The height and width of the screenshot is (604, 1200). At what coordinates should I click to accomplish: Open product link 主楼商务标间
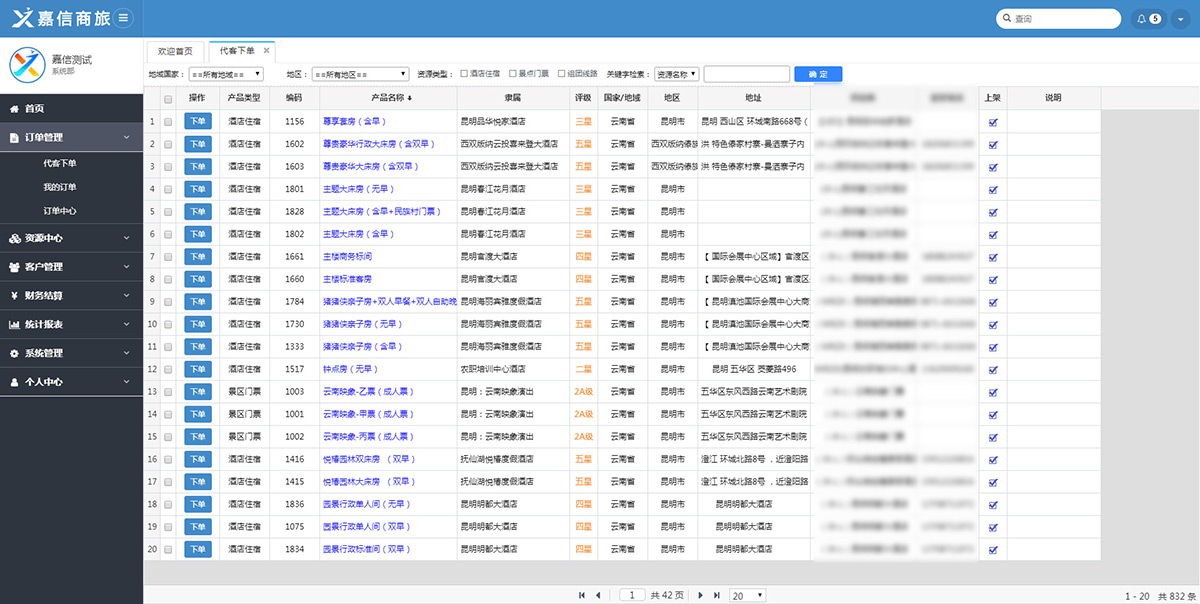click(x=347, y=256)
